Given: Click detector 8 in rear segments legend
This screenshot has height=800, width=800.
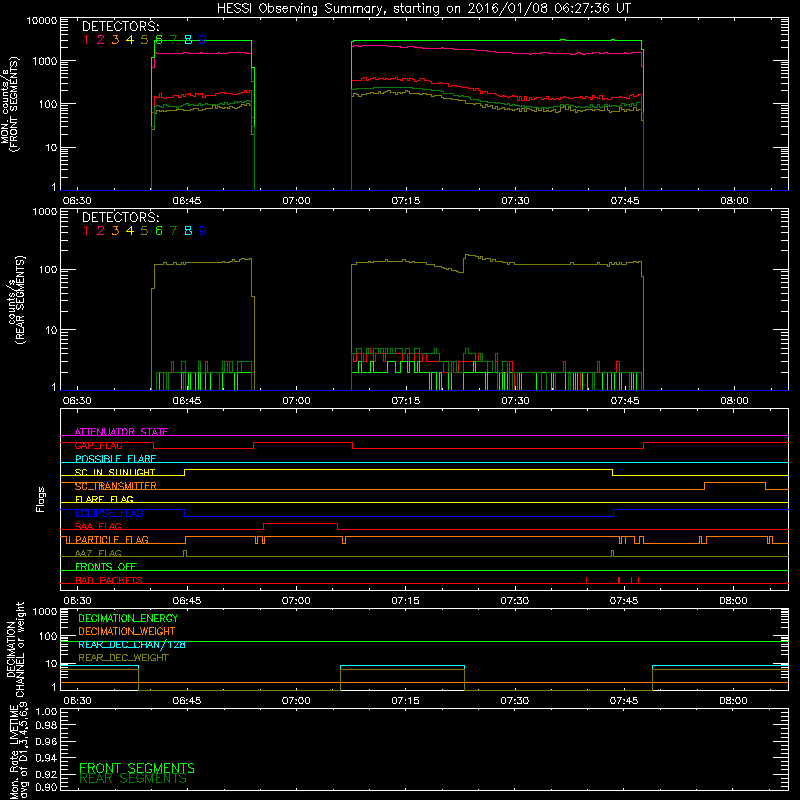Looking at the screenshot, I should pos(188,231).
